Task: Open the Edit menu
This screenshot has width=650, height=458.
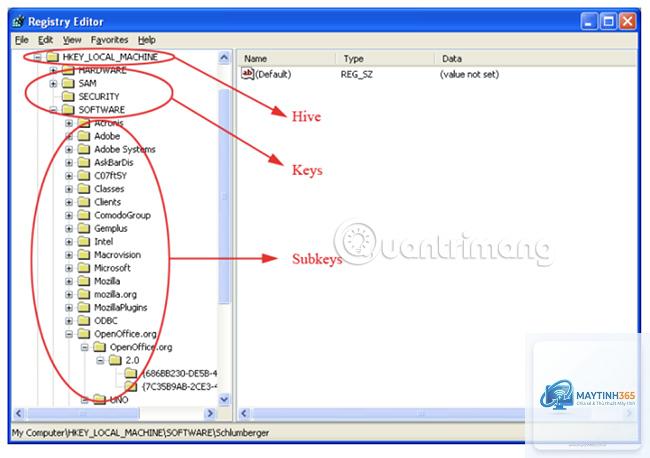Action: click(45, 40)
